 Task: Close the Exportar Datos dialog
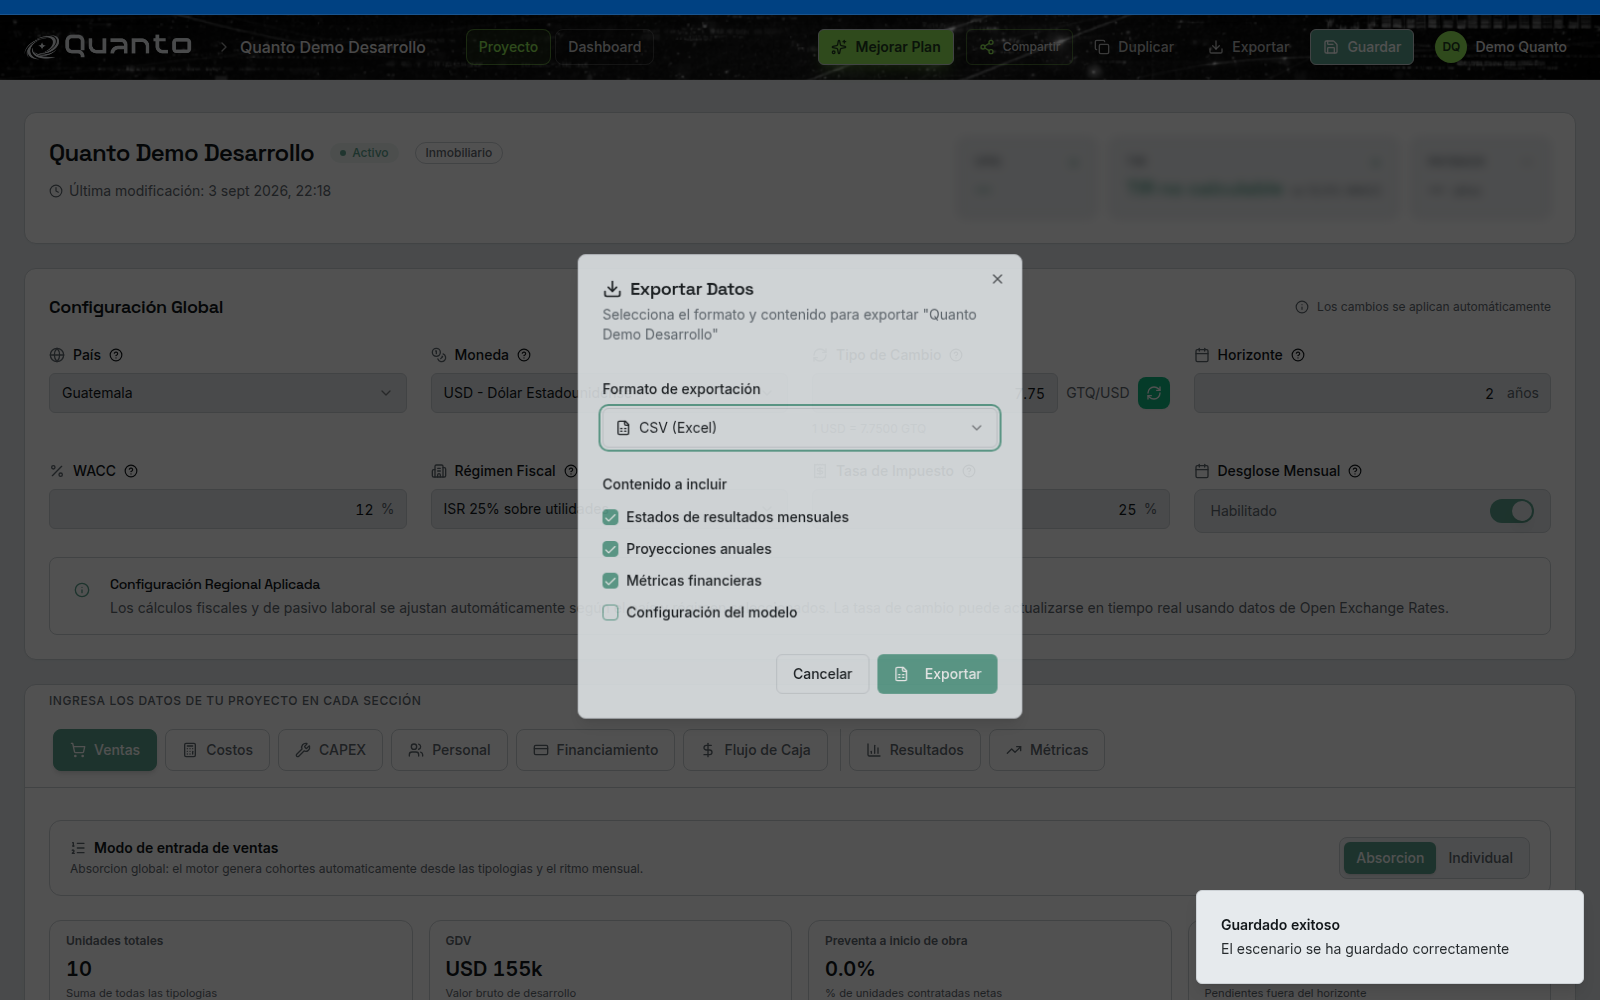pos(997,279)
